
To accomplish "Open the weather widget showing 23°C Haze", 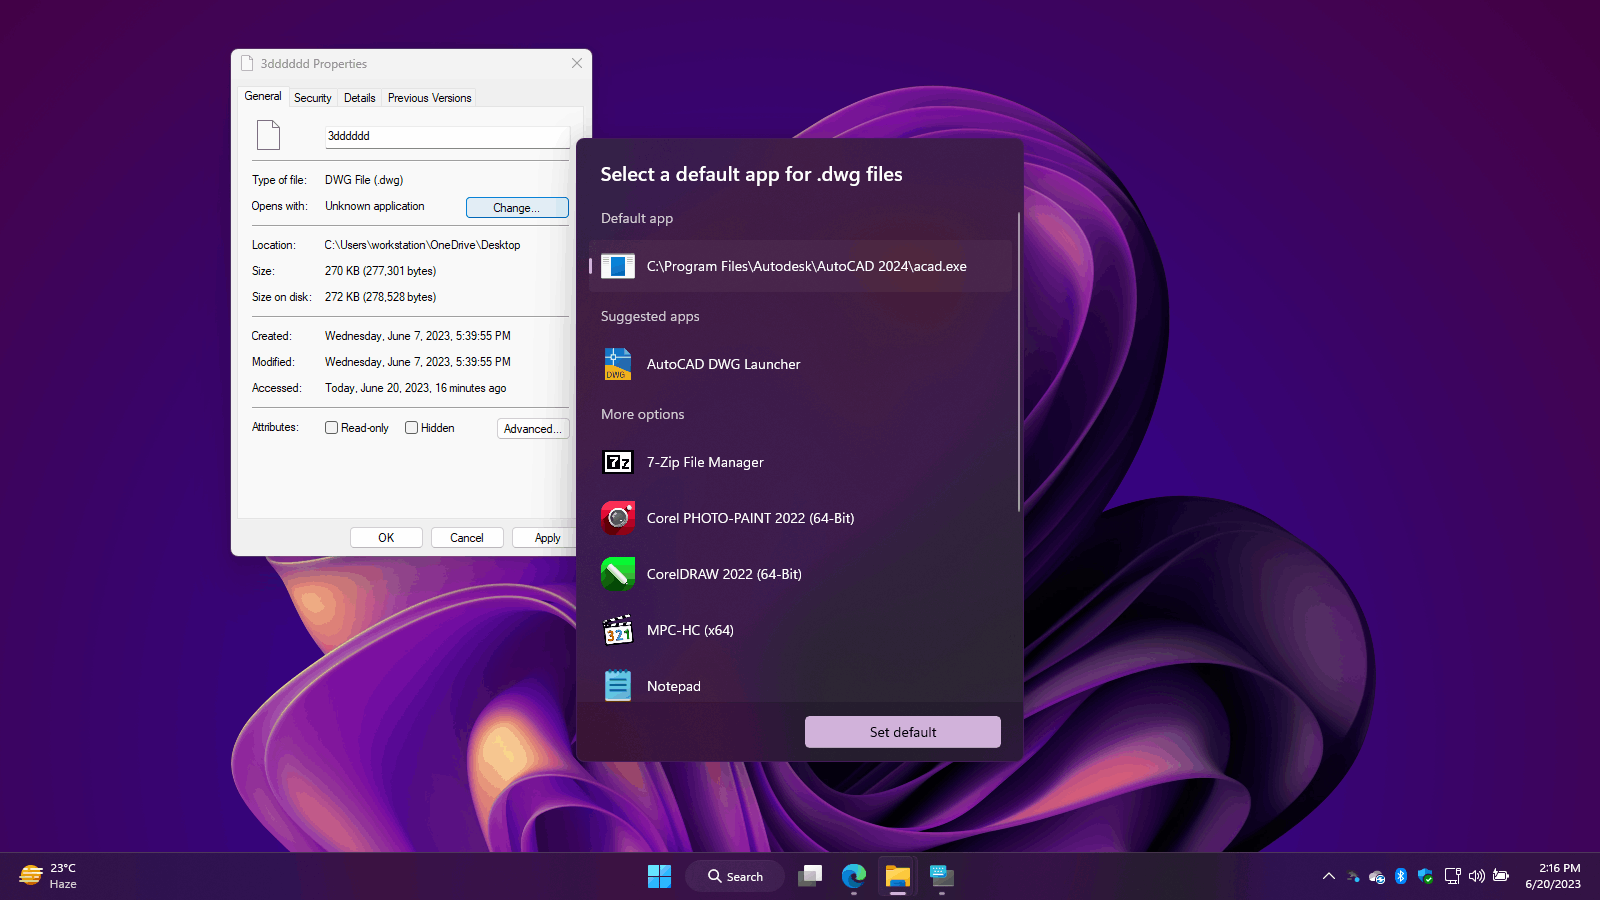I will tap(48, 876).
